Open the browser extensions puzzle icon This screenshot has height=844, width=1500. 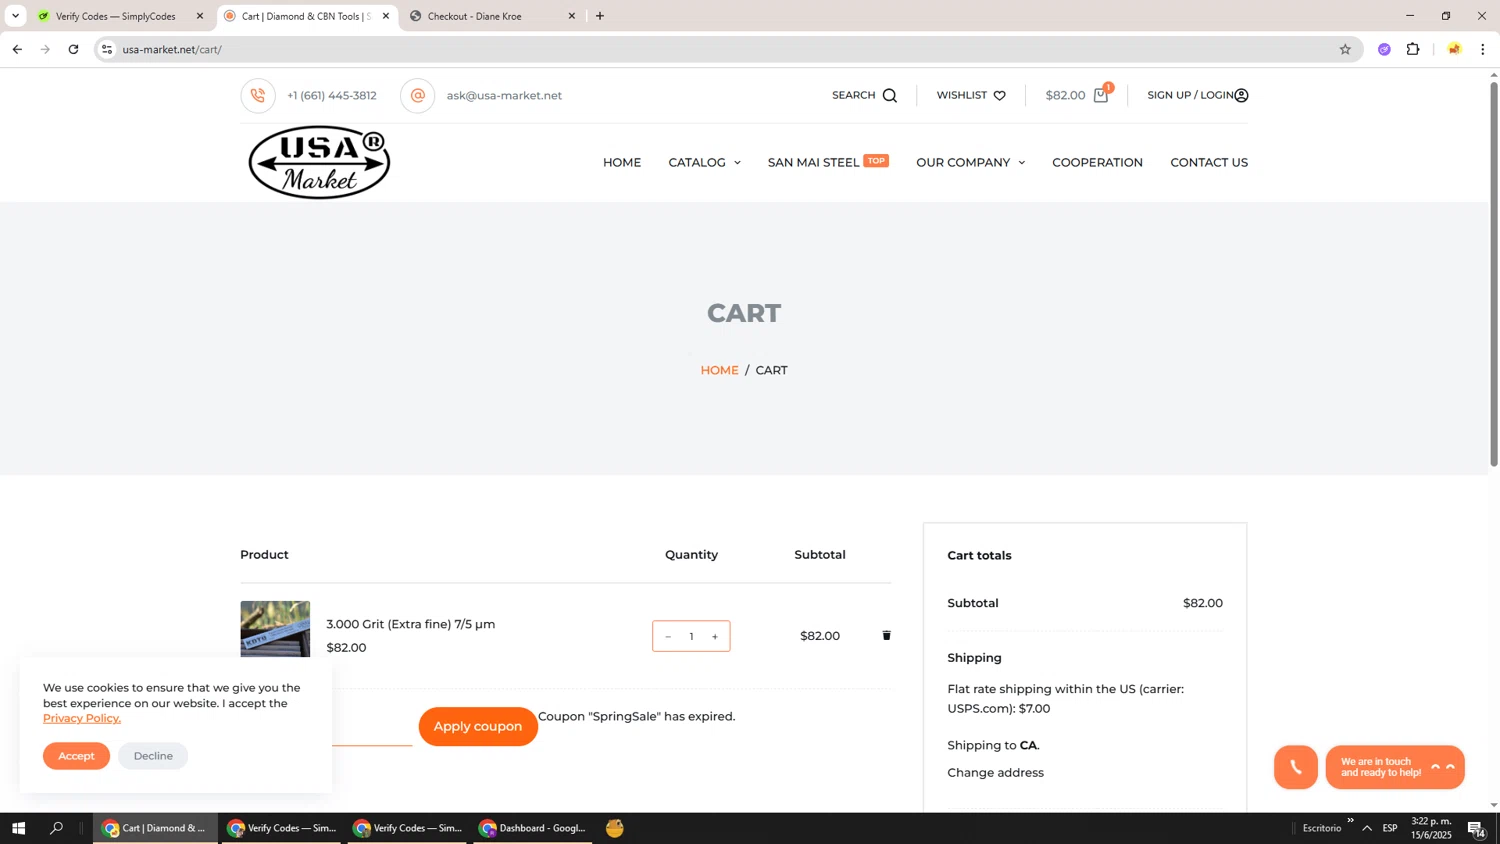click(x=1413, y=49)
